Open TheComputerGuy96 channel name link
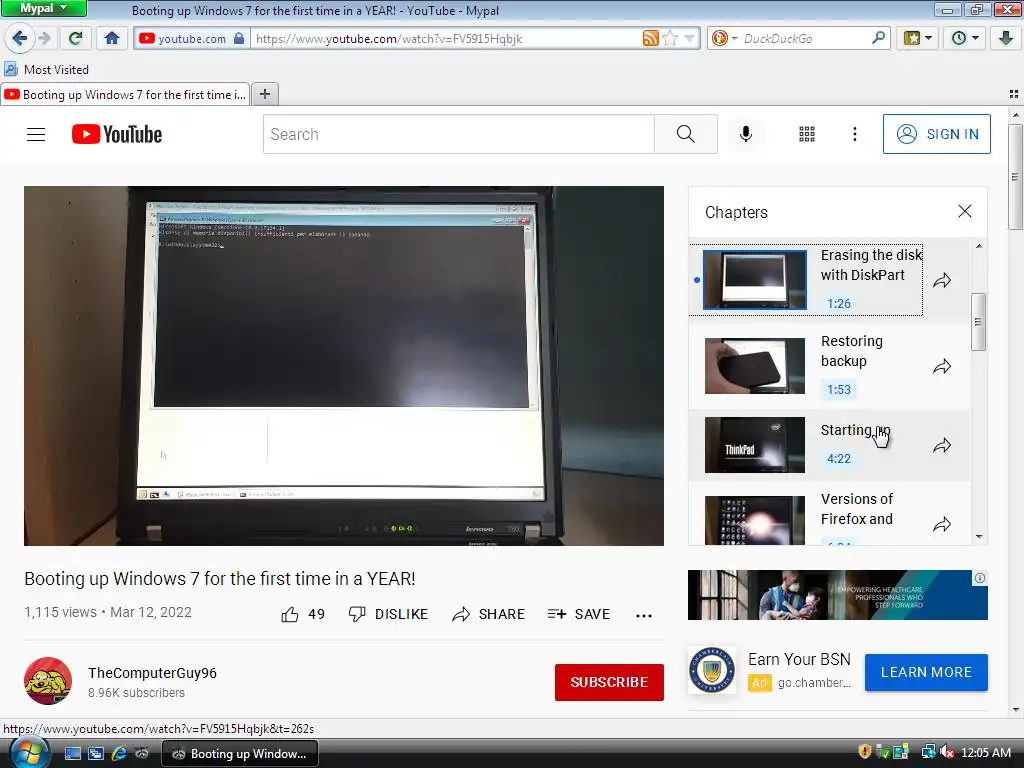Viewport: 1024px width, 768px height. point(152,673)
